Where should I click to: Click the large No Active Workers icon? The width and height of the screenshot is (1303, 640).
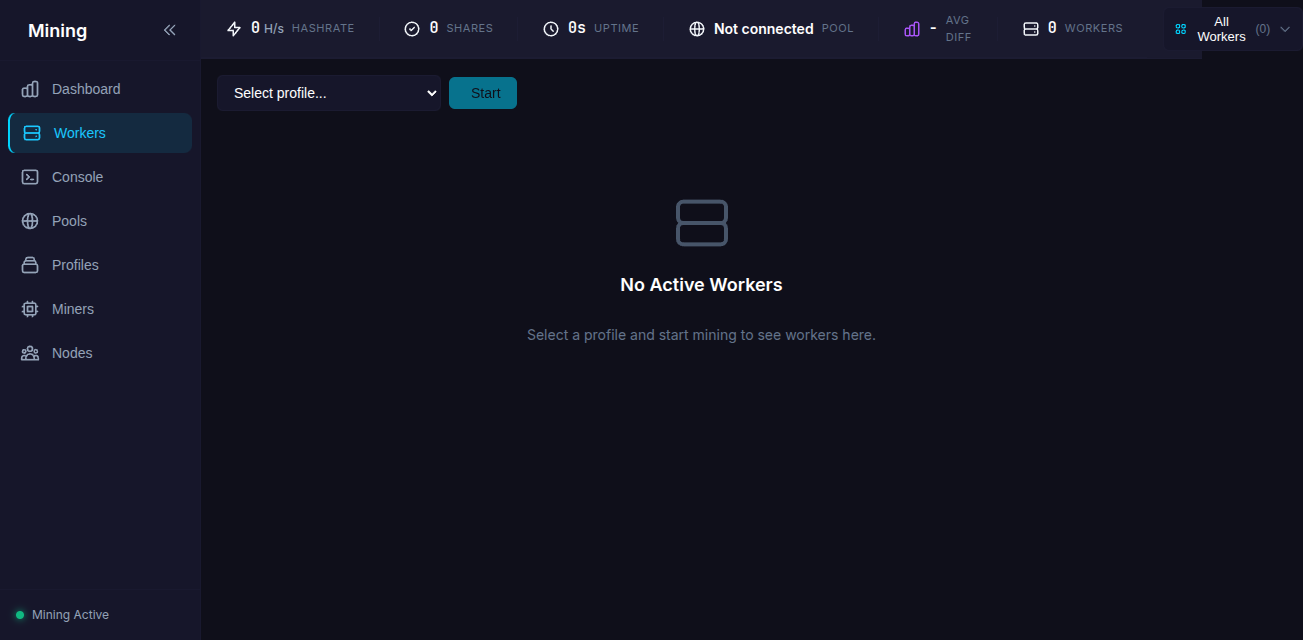coord(701,222)
